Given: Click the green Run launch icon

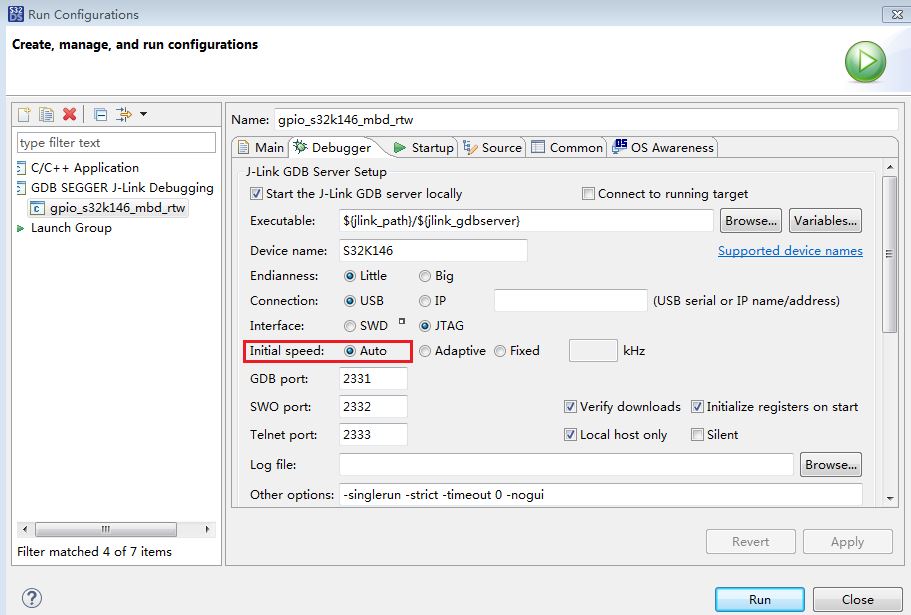Looking at the screenshot, I should click(863, 61).
